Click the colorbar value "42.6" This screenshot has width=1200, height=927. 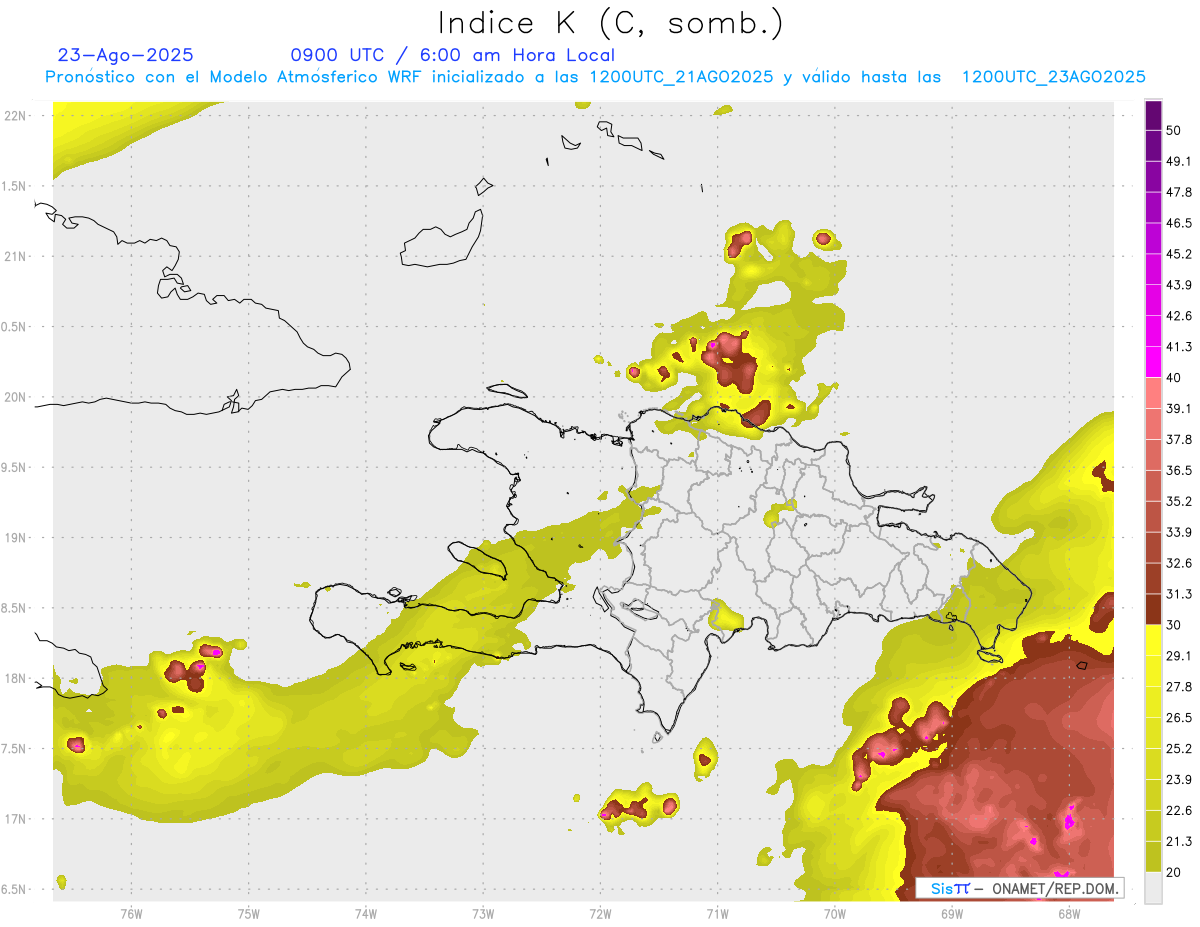(x=1179, y=316)
